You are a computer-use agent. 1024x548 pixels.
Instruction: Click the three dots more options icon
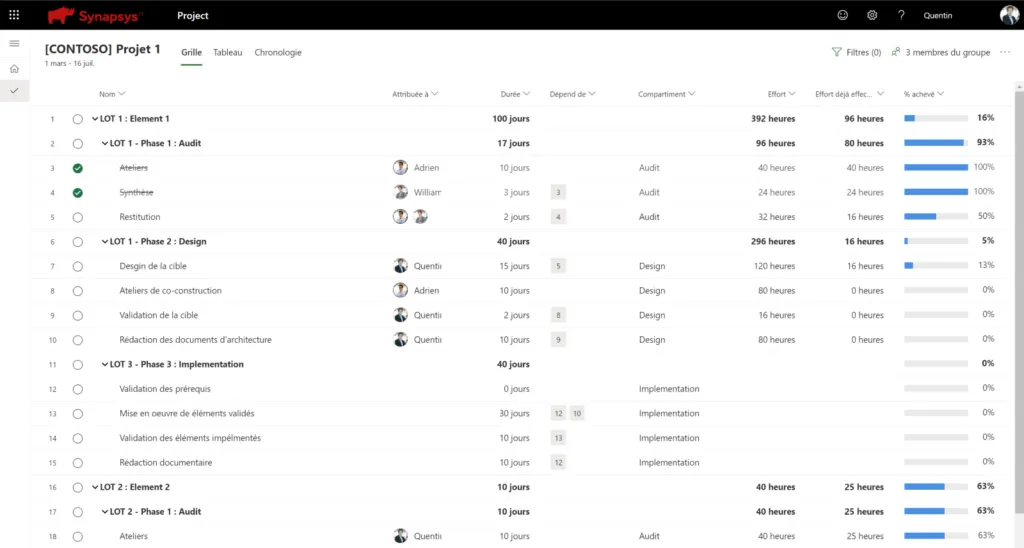pos(1005,52)
